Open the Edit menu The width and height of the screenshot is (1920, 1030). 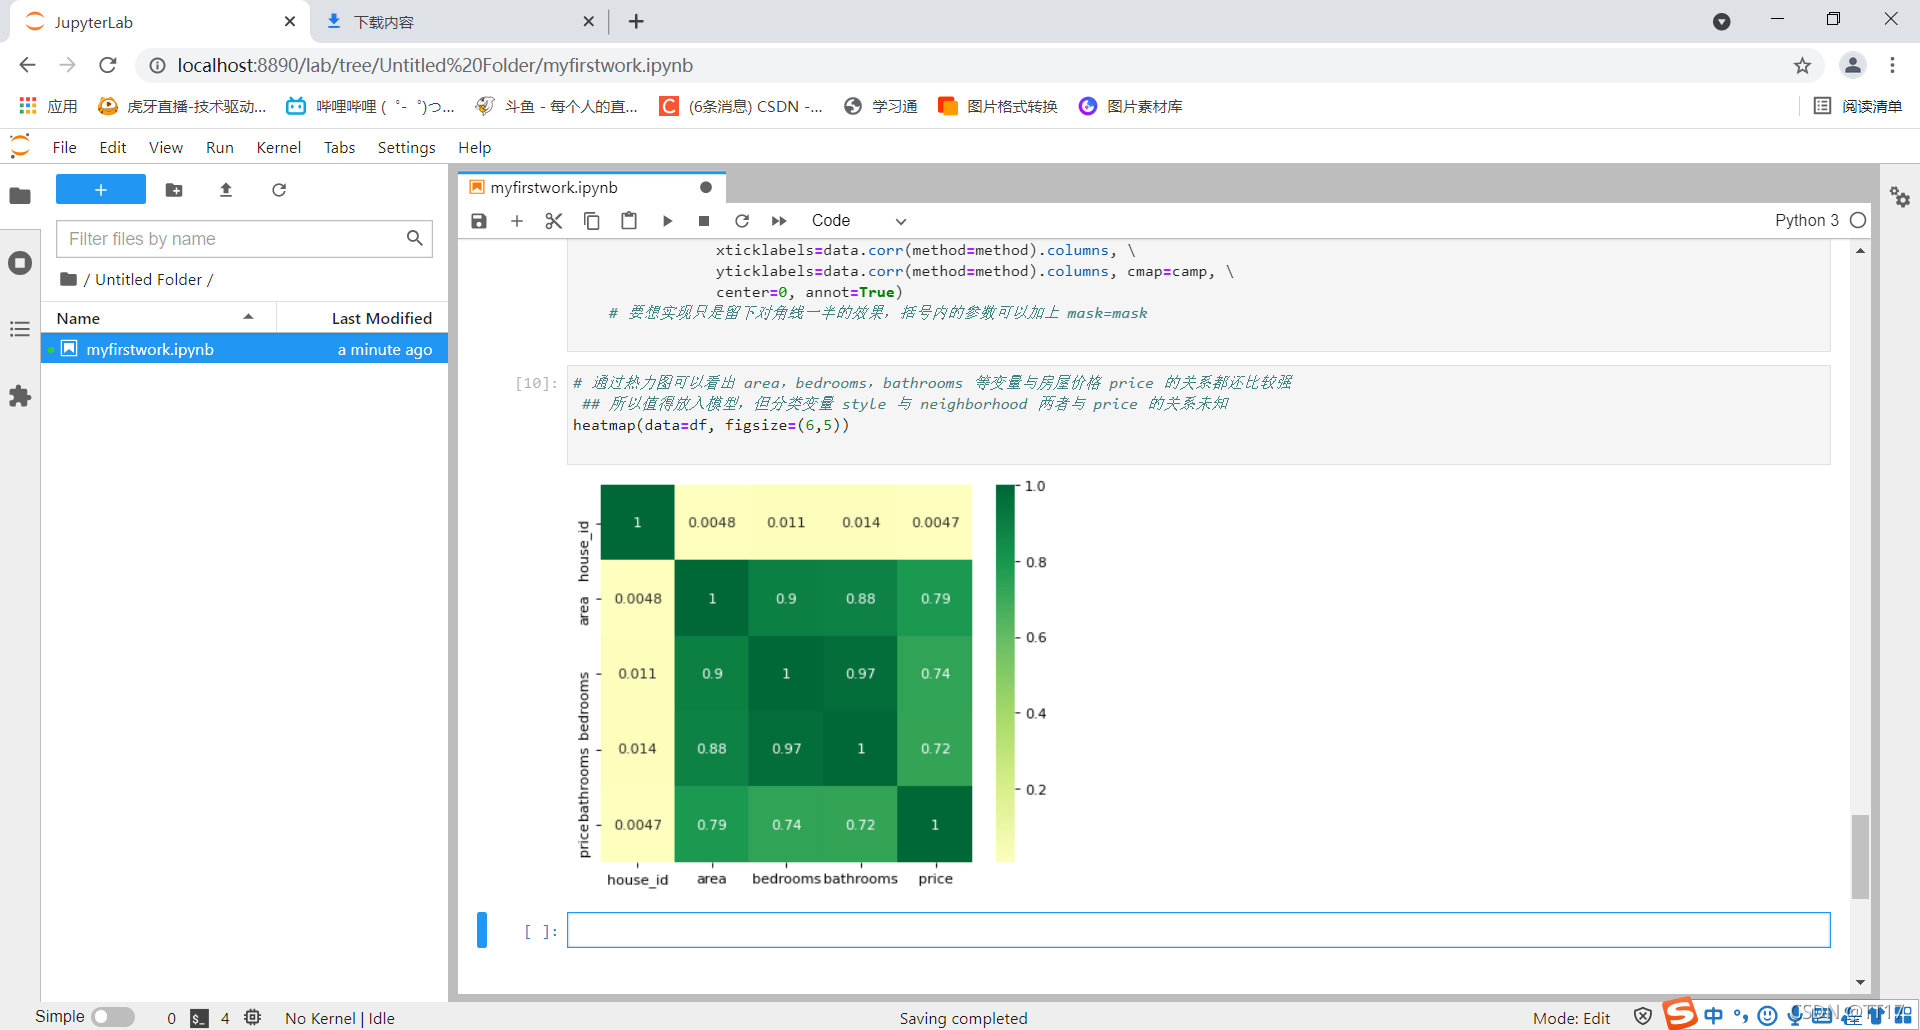pyautogui.click(x=113, y=147)
